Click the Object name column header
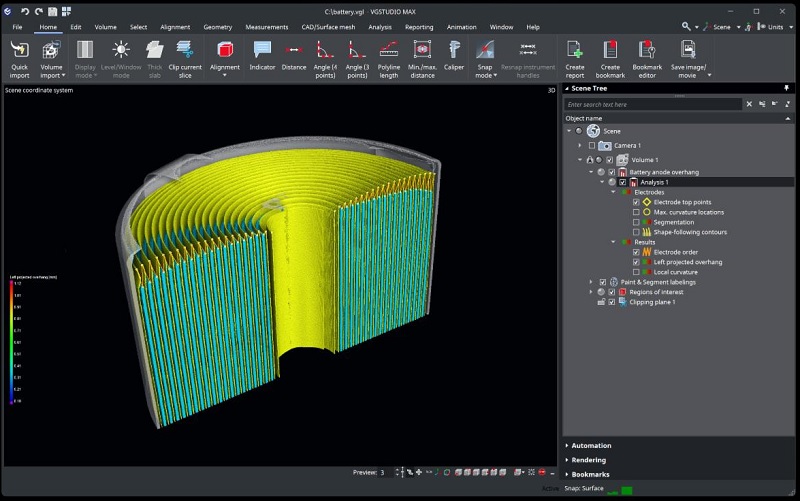This screenshot has height=501, width=800. (679, 118)
